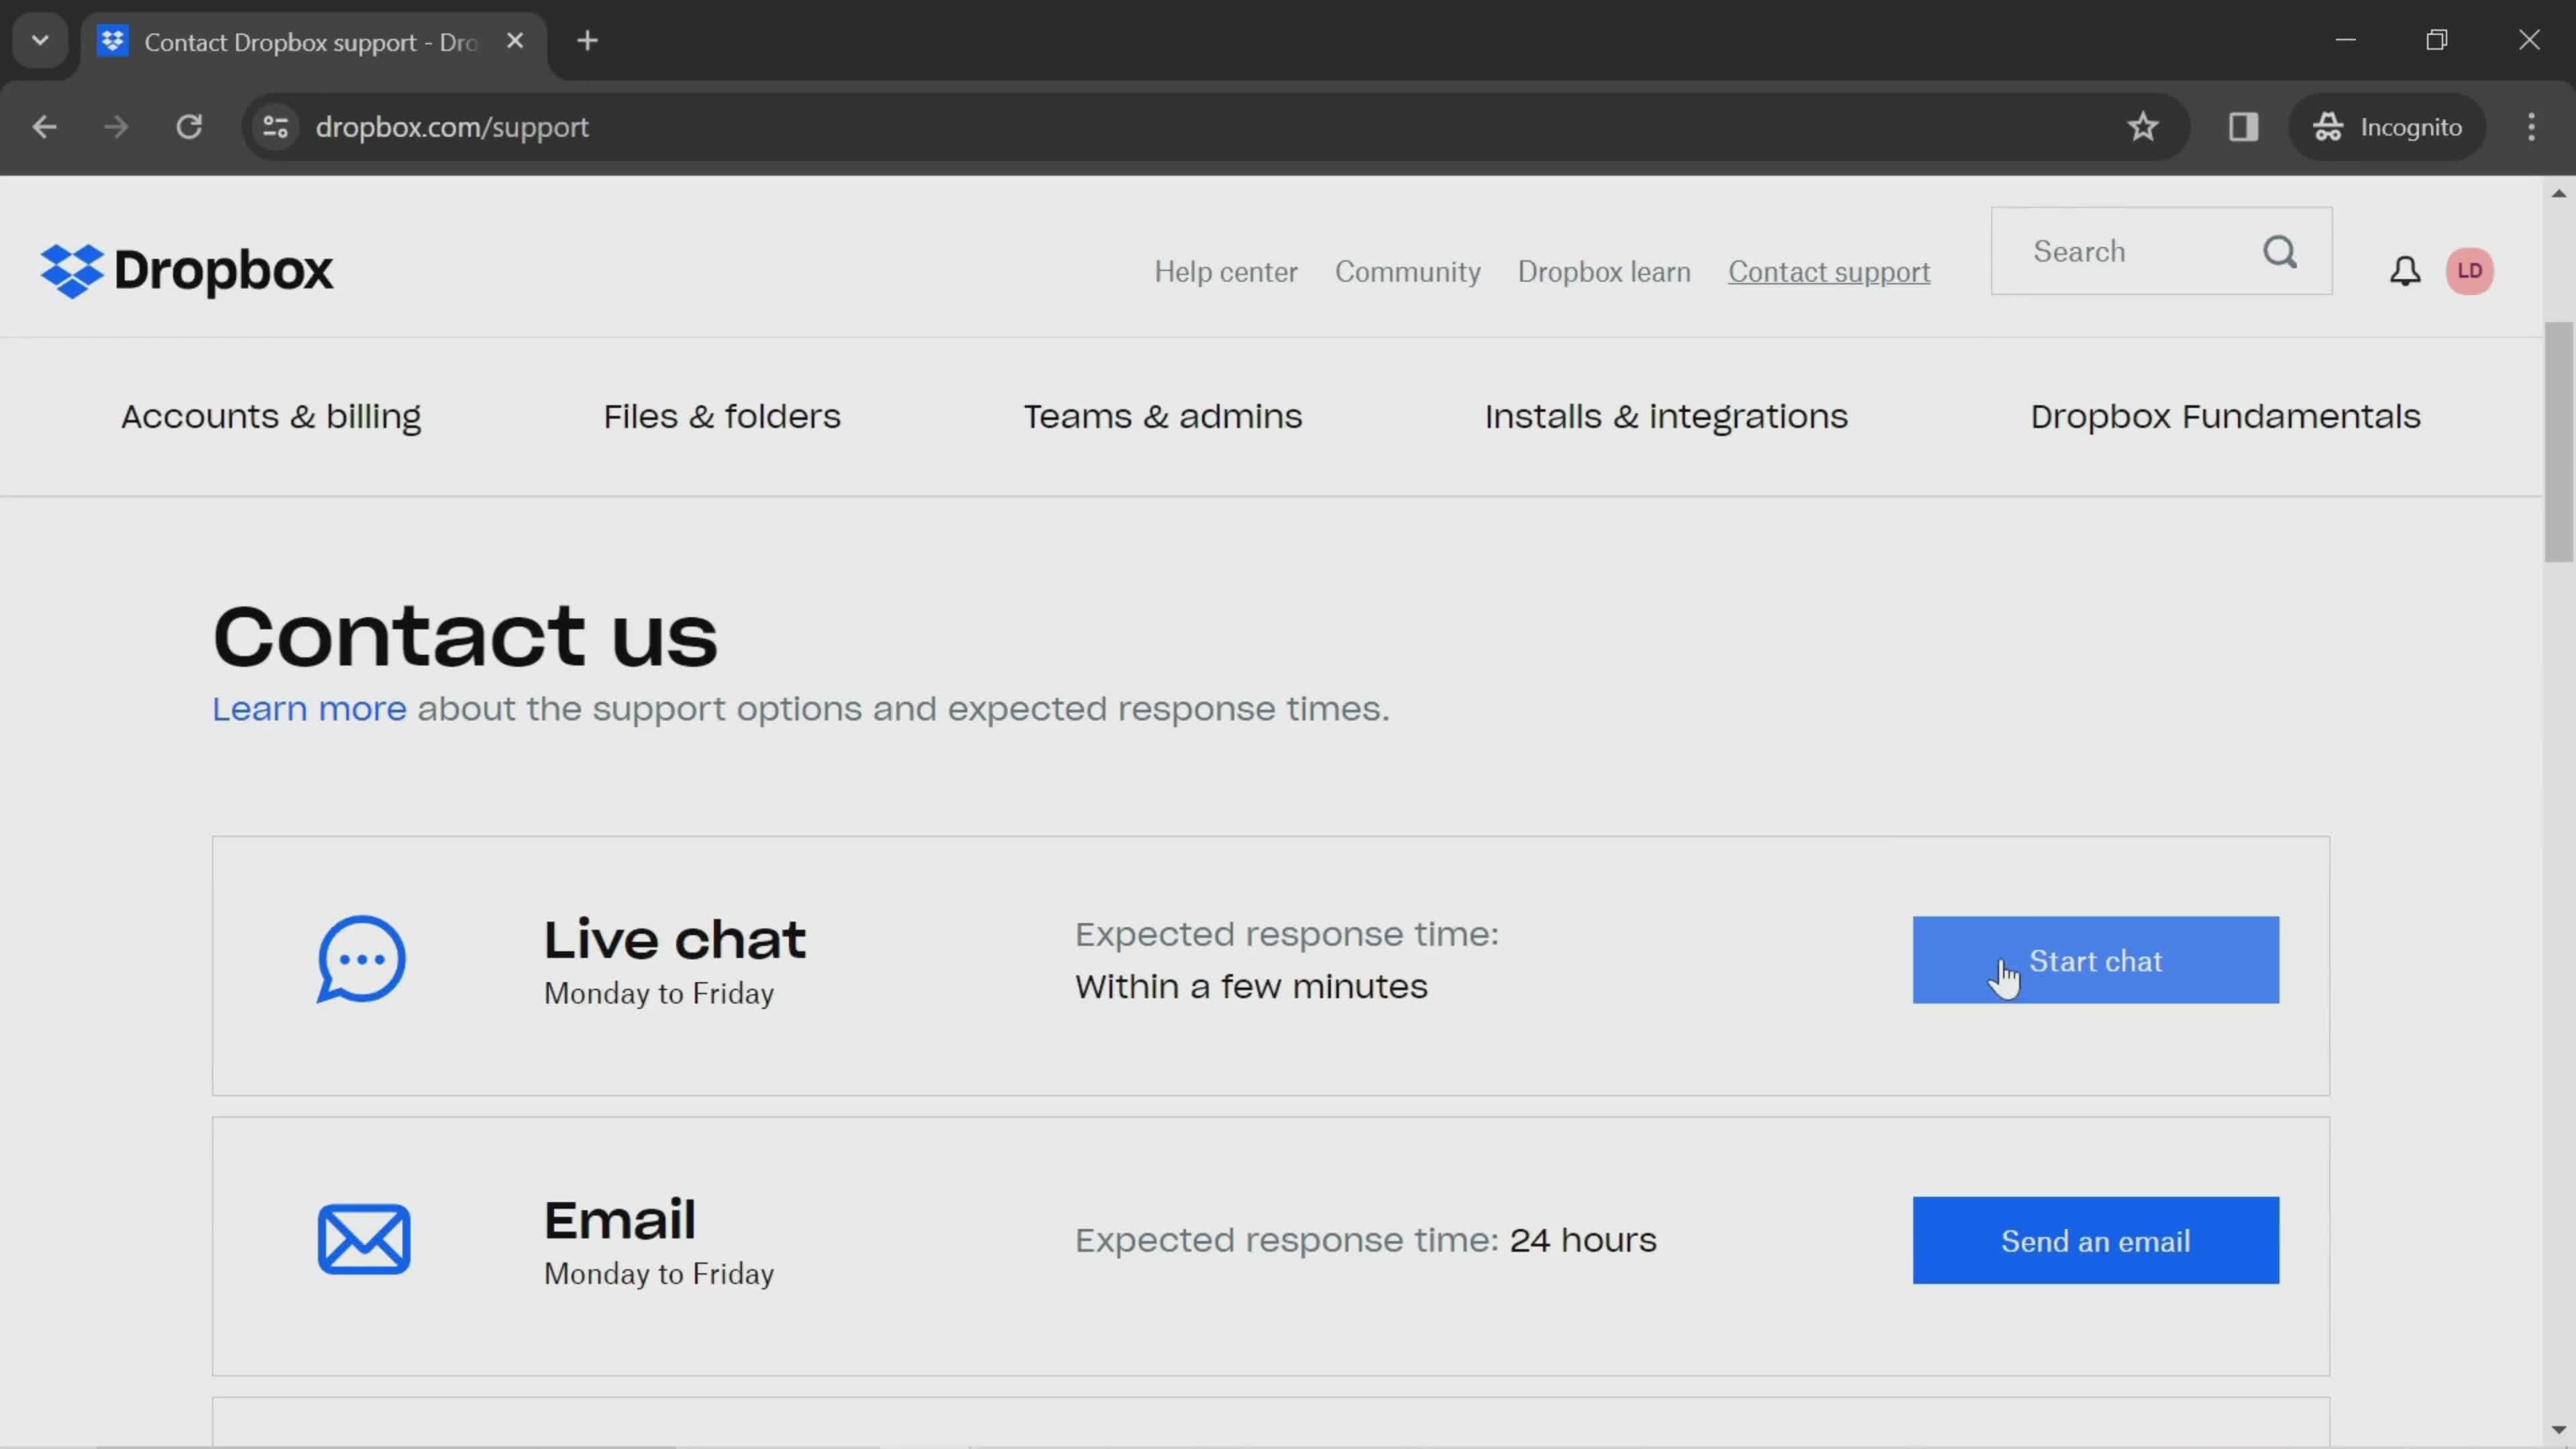Image resolution: width=2576 pixels, height=1449 pixels.
Task: Click the browser extensions puzzle icon
Action: tap(2243, 125)
